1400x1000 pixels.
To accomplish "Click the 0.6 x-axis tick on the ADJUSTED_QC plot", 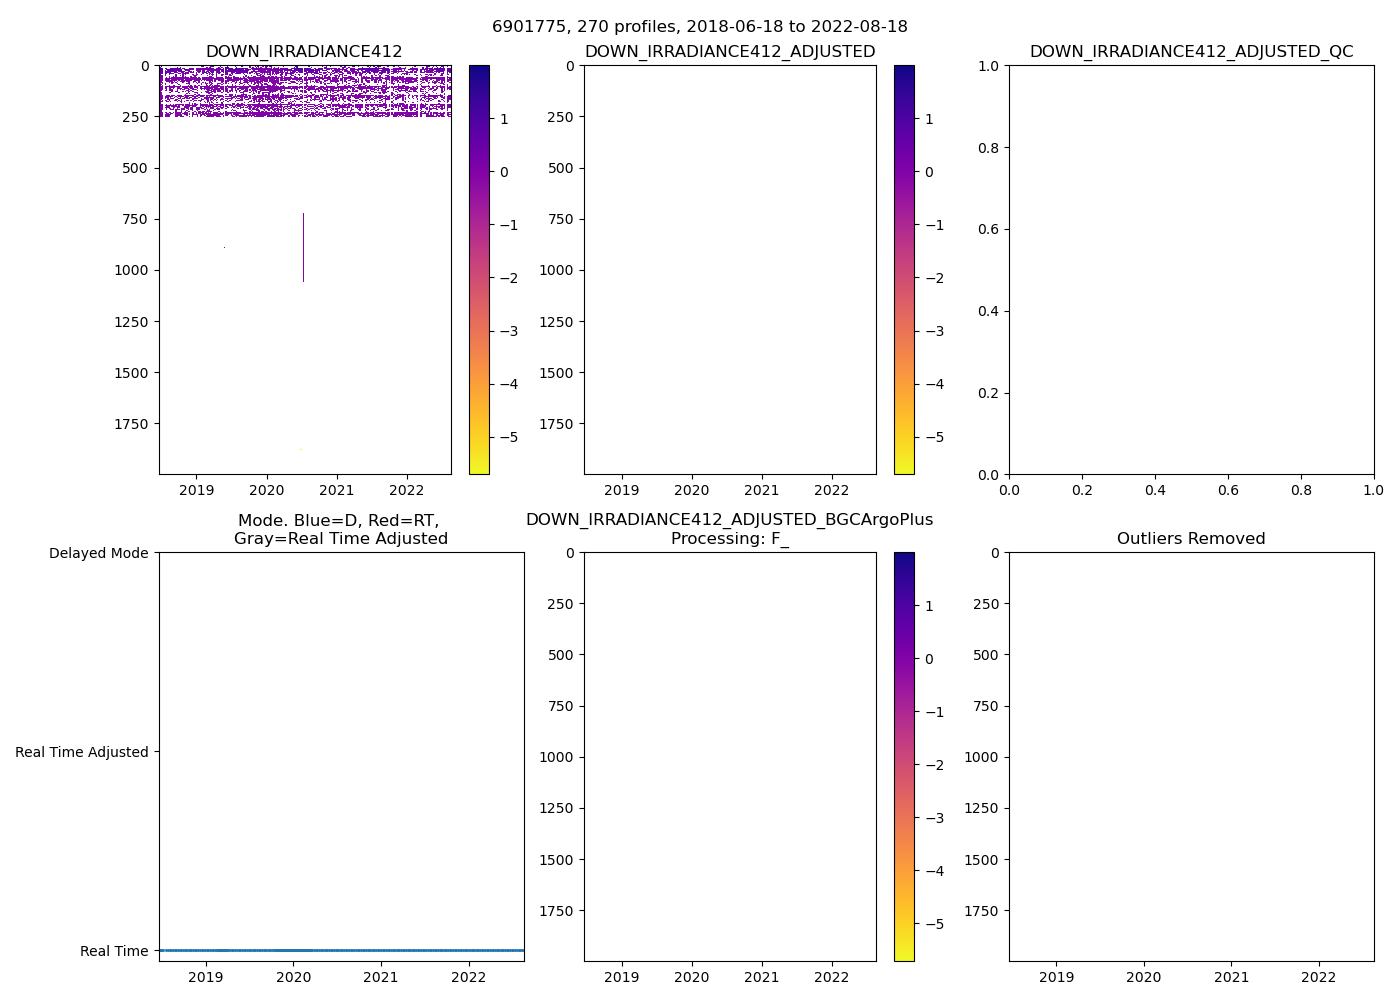I will point(1228,490).
